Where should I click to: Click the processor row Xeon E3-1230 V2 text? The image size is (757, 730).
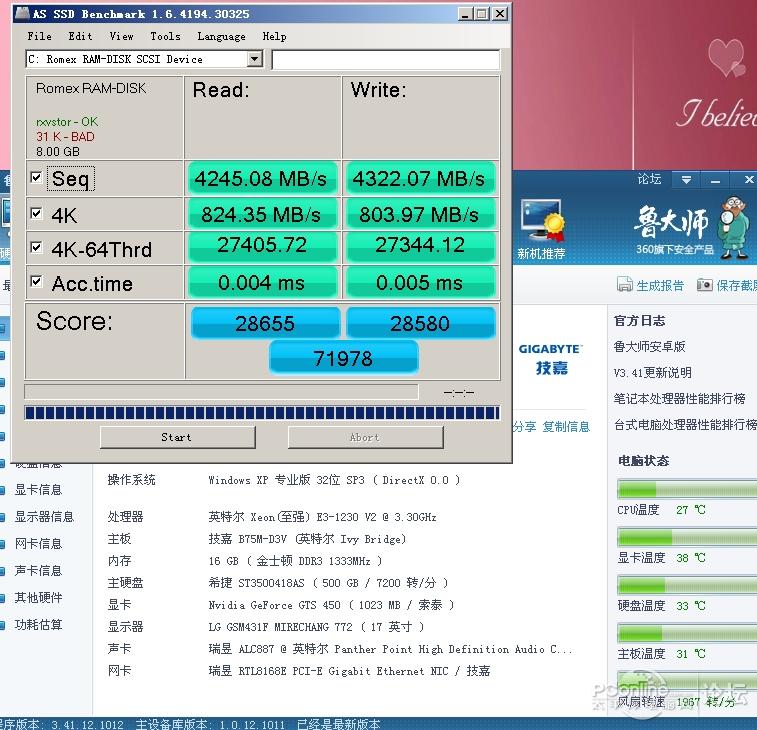[x=322, y=517]
